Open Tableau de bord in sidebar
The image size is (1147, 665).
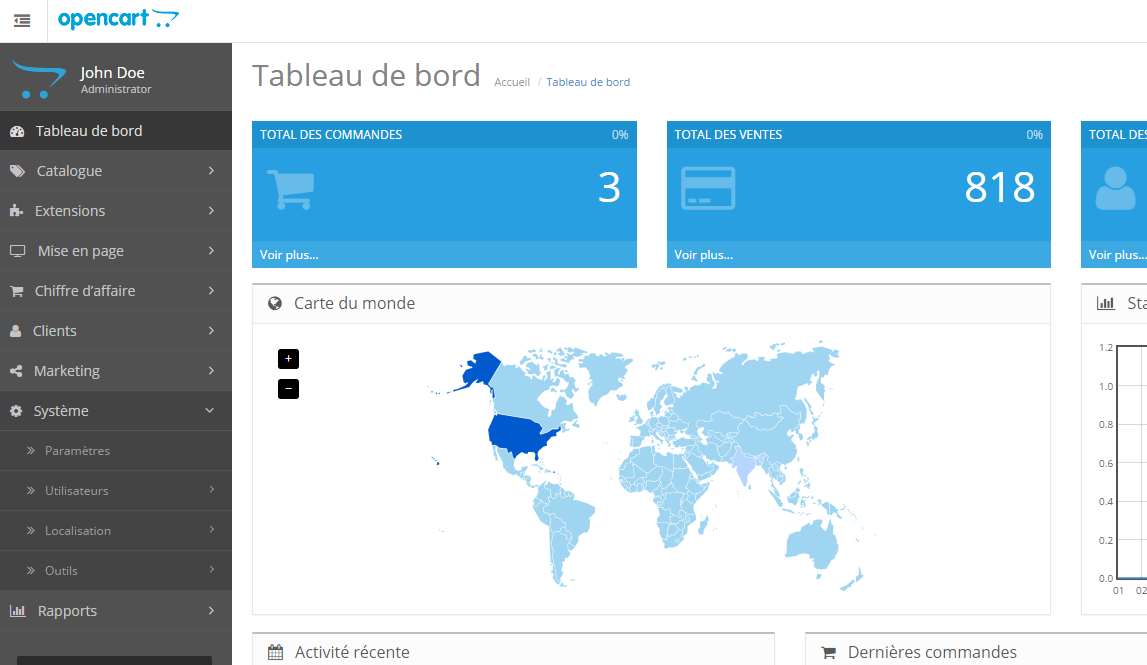click(x=116, y=131)
